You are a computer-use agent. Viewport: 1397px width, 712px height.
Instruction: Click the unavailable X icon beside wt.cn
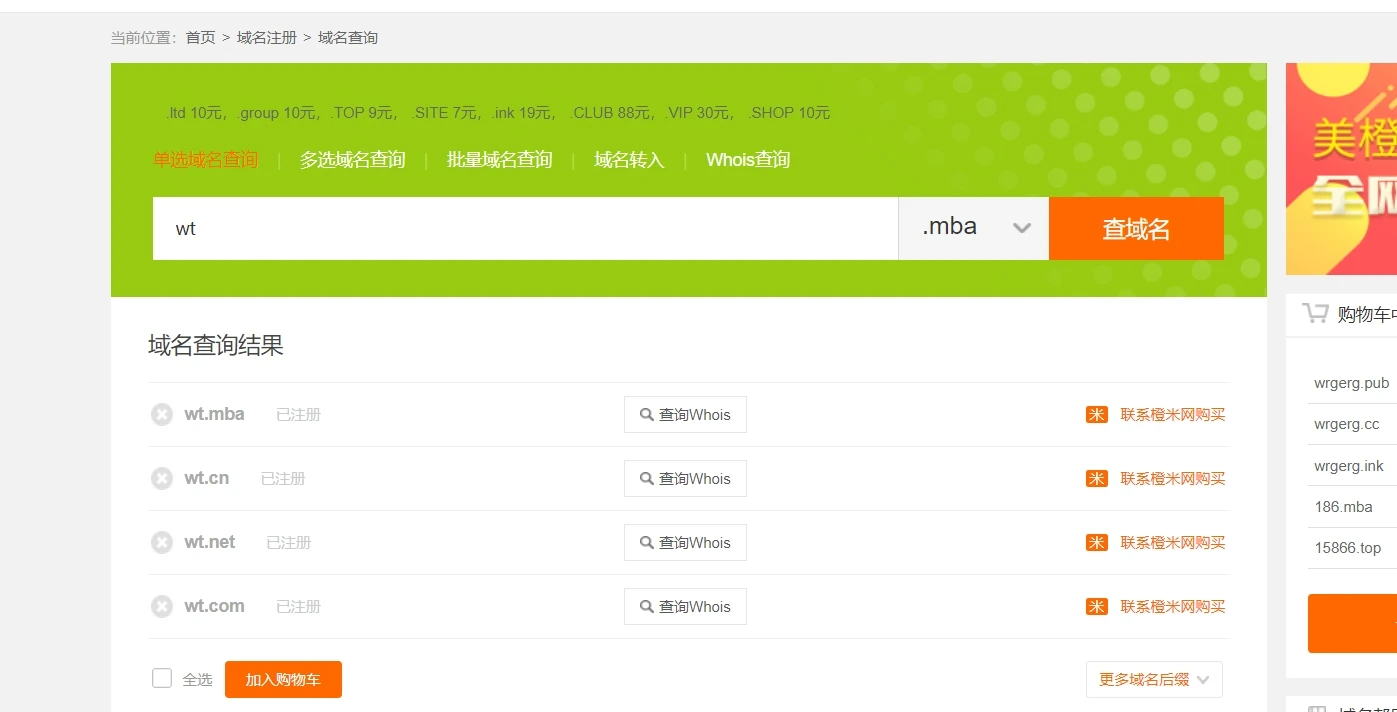pos(162,478)
